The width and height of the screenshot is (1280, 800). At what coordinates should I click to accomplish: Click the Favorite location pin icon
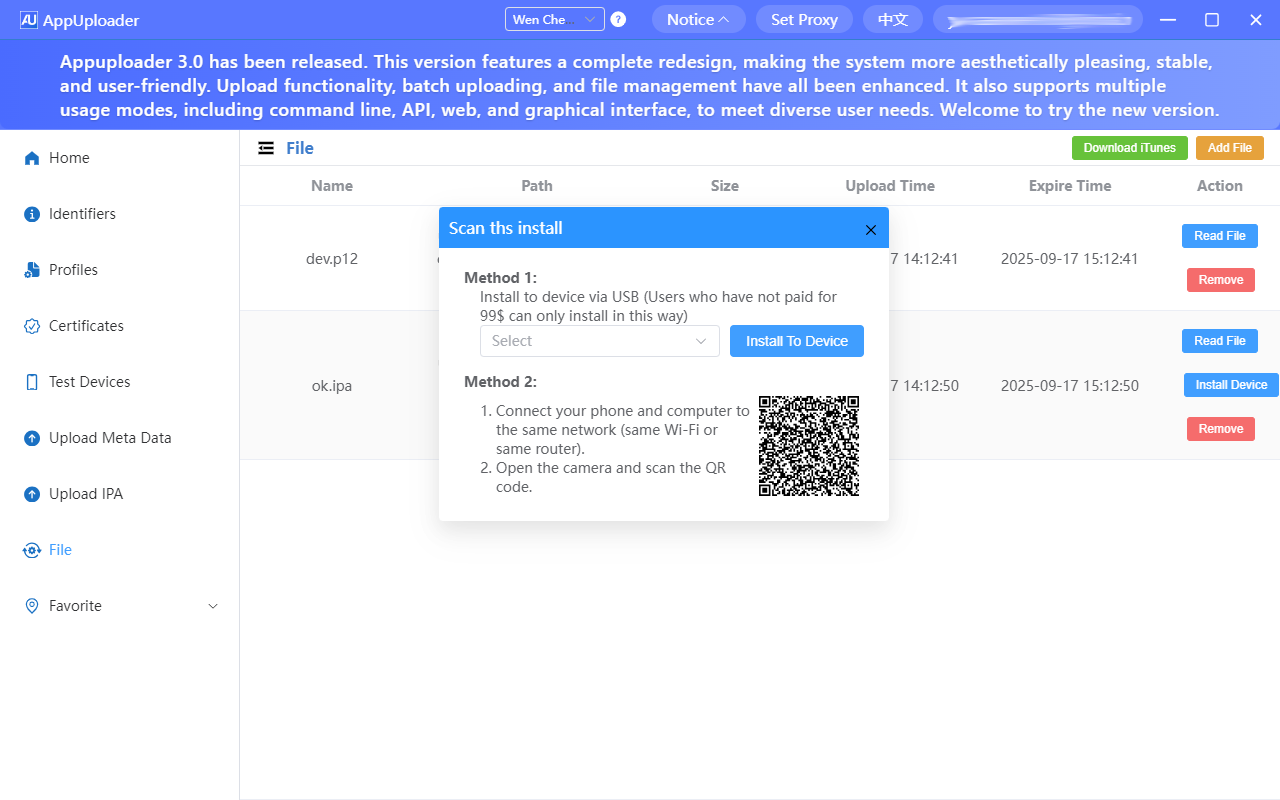tap(32, 606)
